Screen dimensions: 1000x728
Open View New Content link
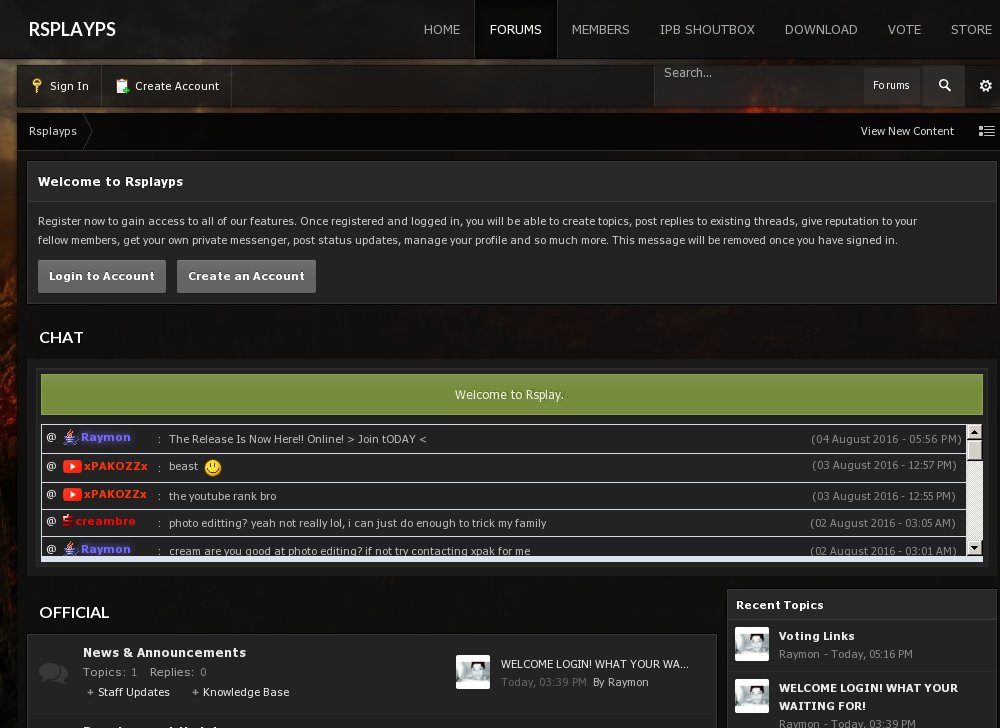pyautogui.click(x=907, y=131)
